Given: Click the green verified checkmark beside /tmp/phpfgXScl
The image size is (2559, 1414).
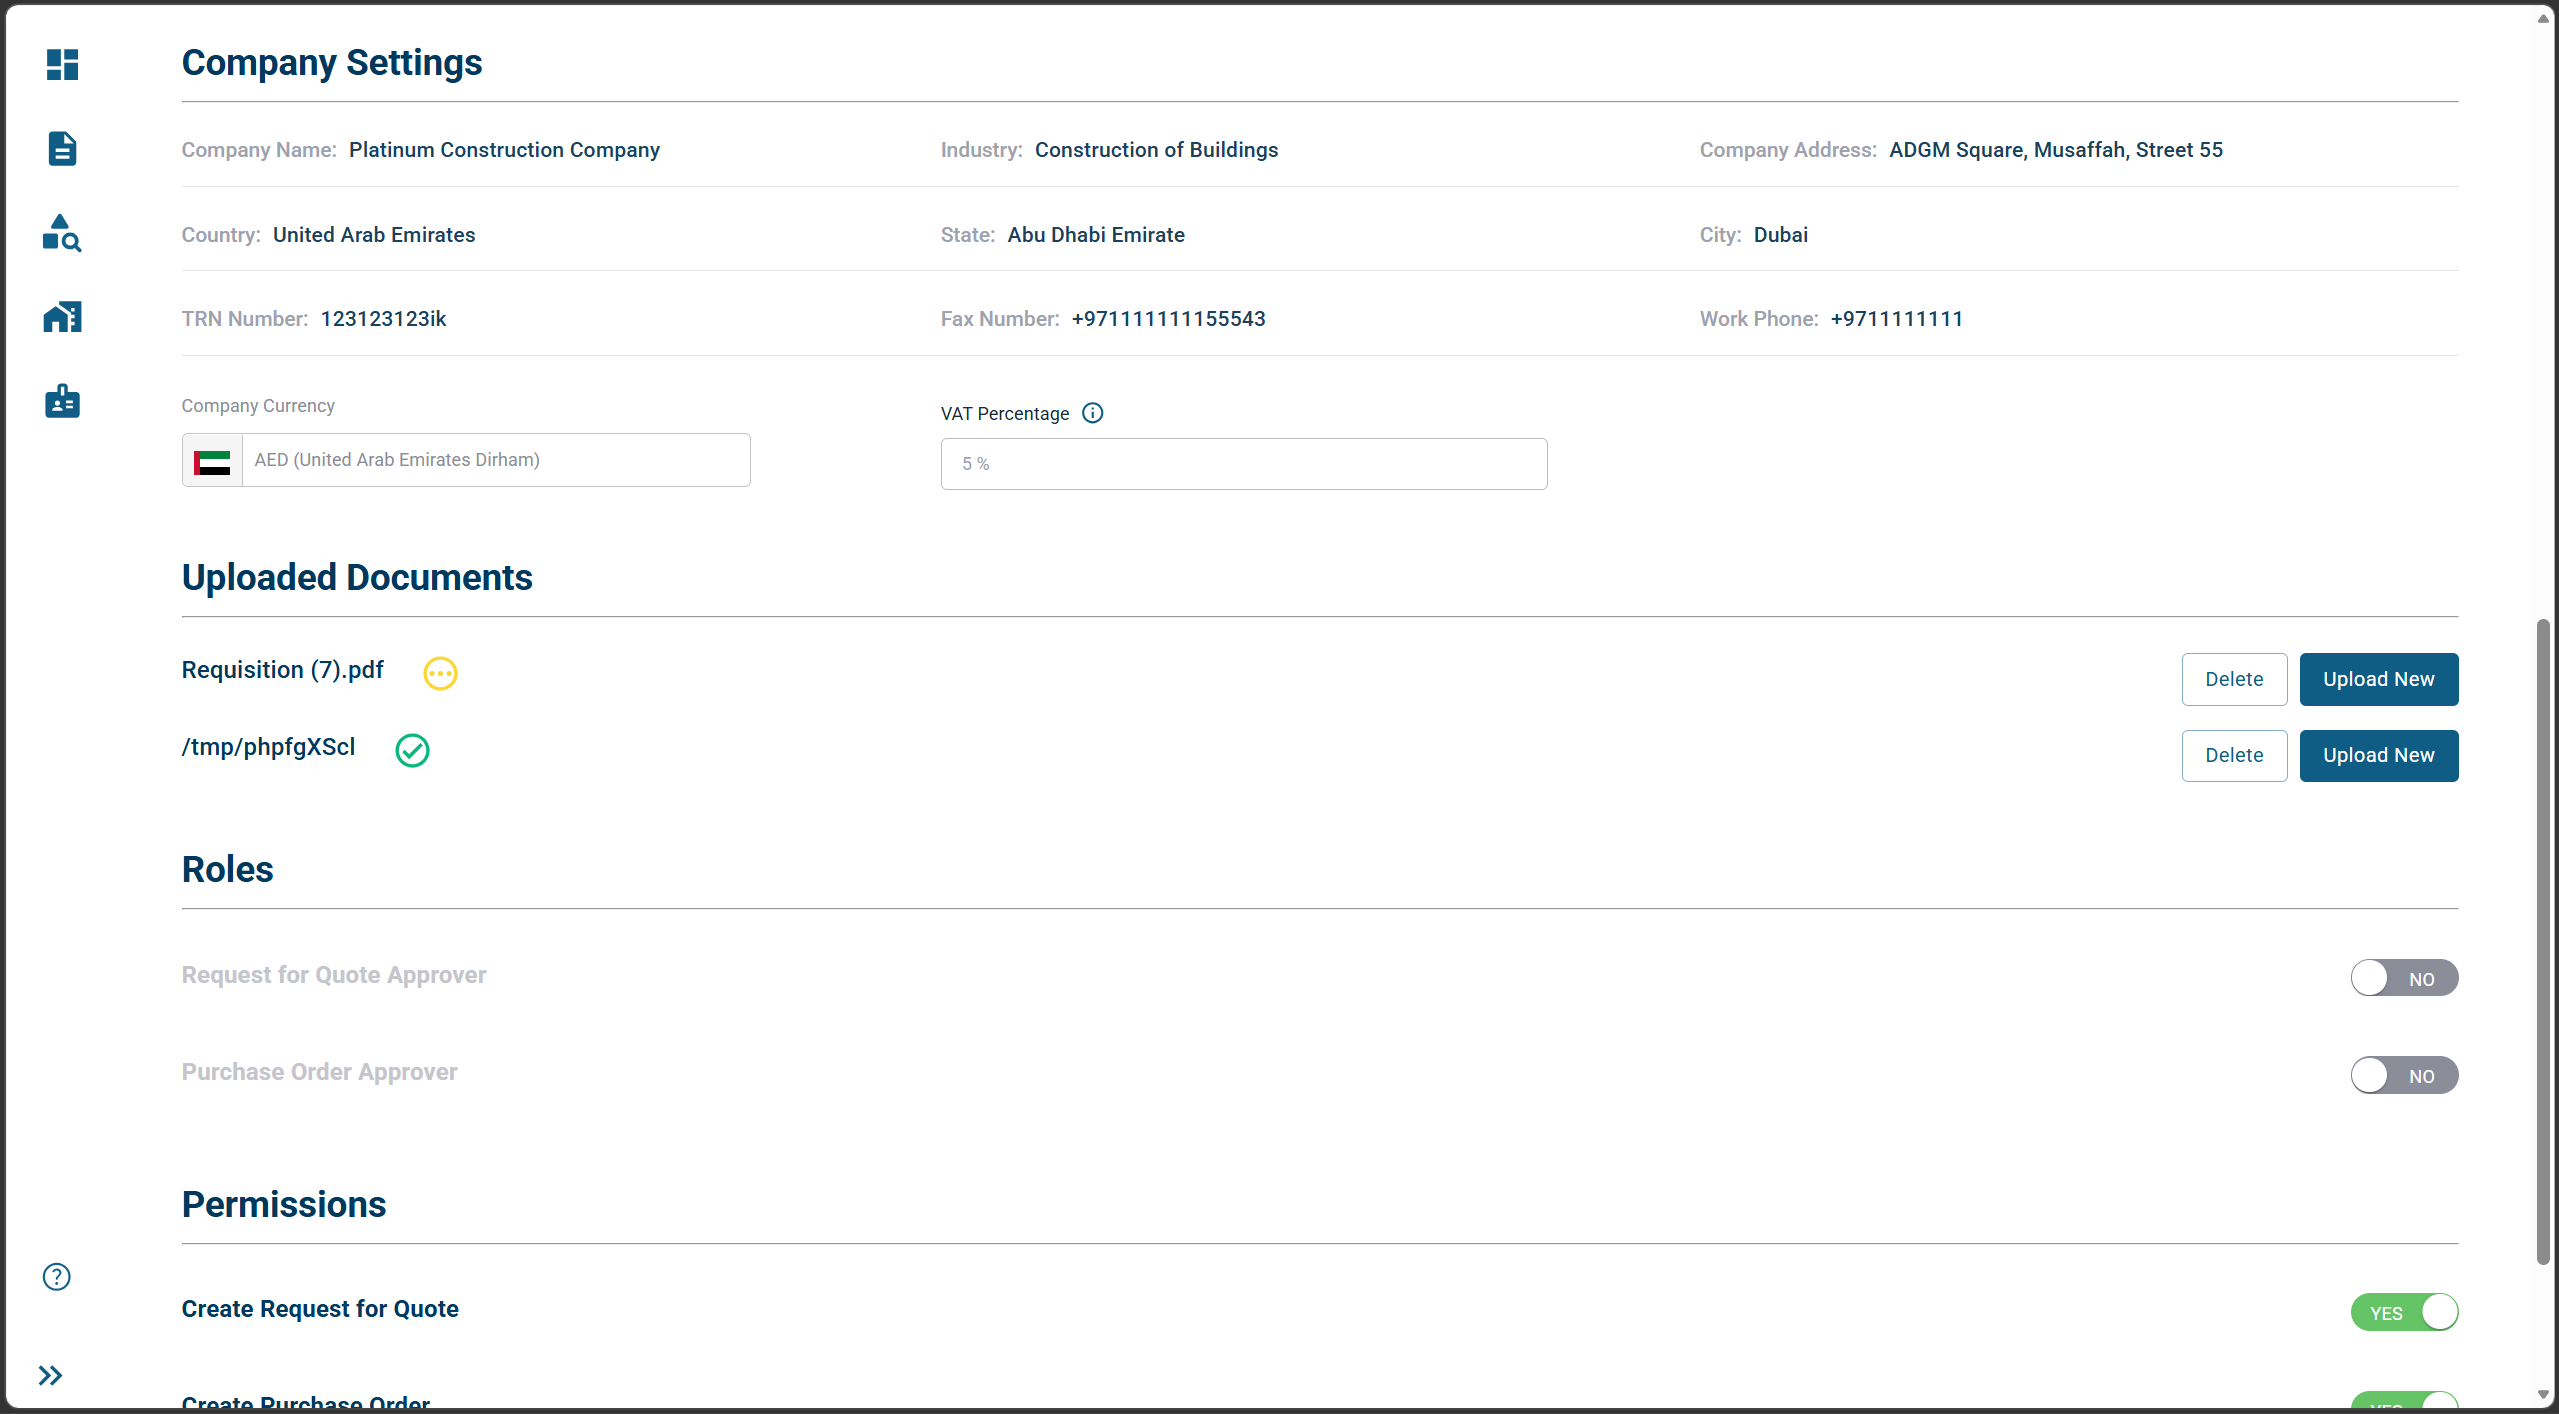Looking at the screenshot, I should click(x=412, y=750).
